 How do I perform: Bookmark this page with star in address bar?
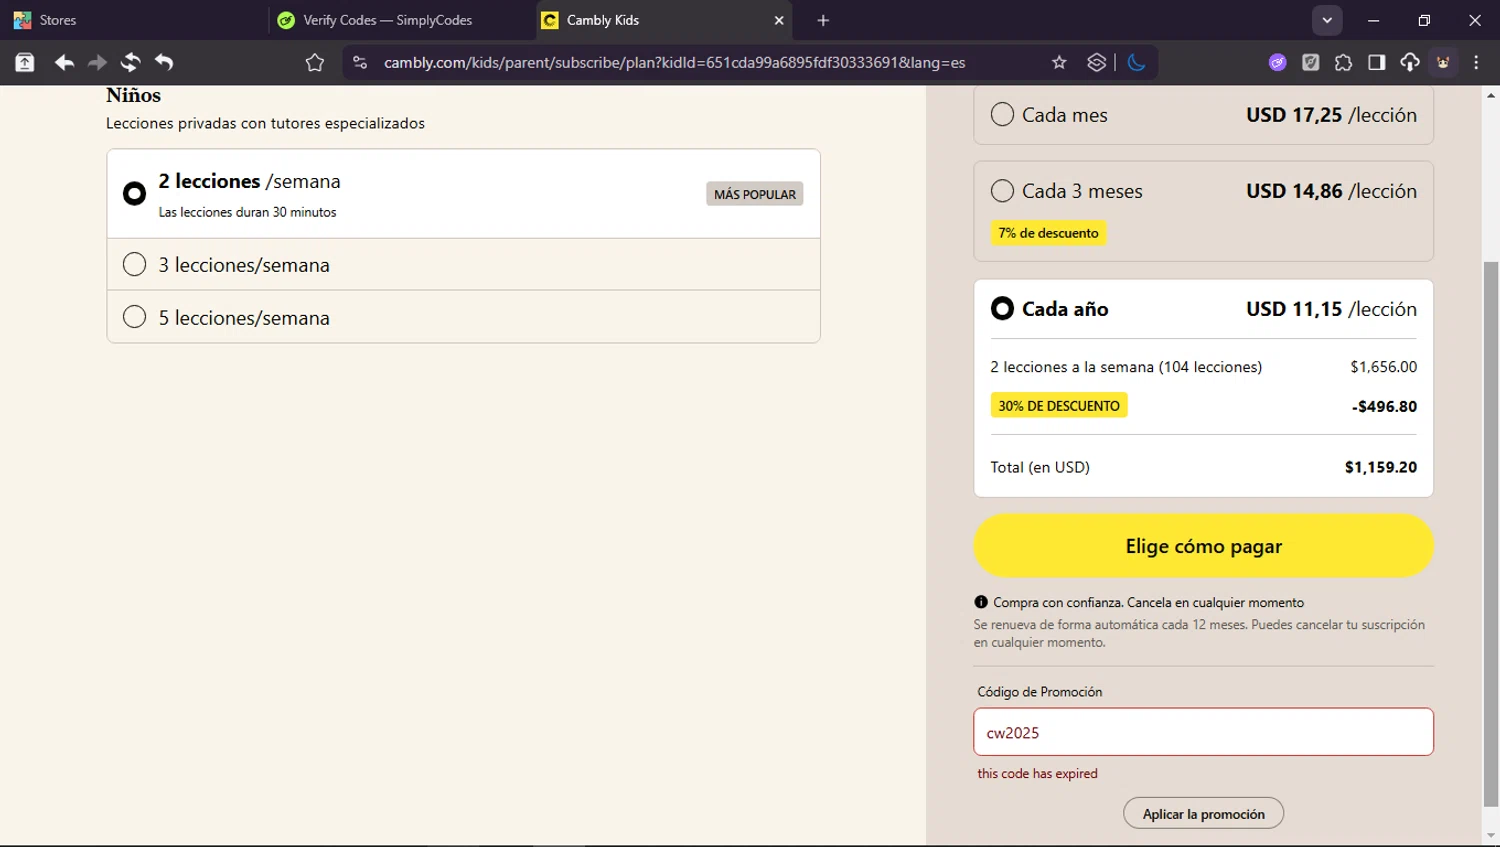click(x=1059, y=62)
